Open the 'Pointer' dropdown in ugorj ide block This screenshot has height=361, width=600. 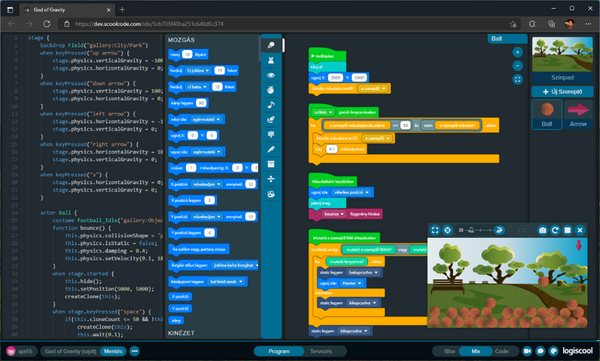click(351, 283)
